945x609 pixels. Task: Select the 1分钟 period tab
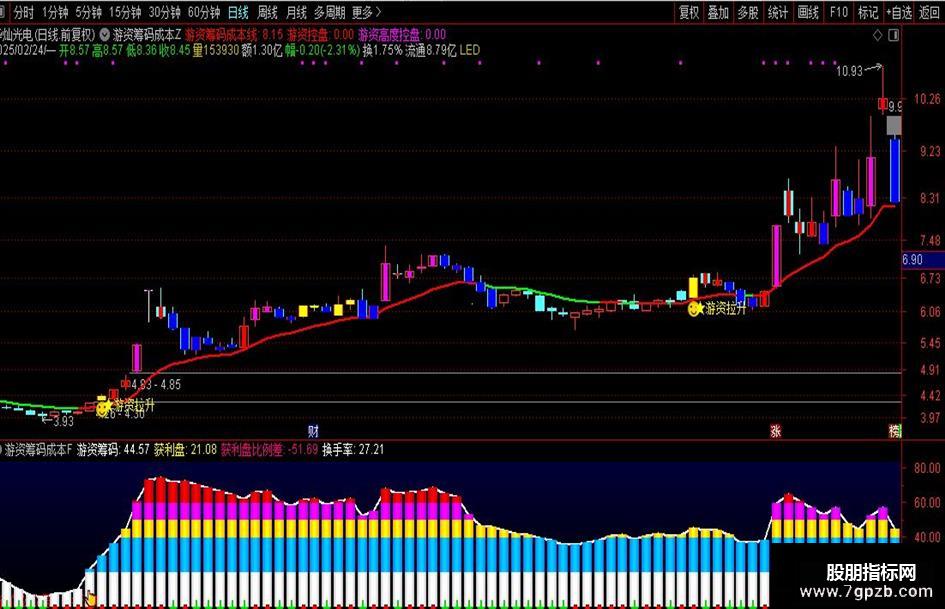55,12
